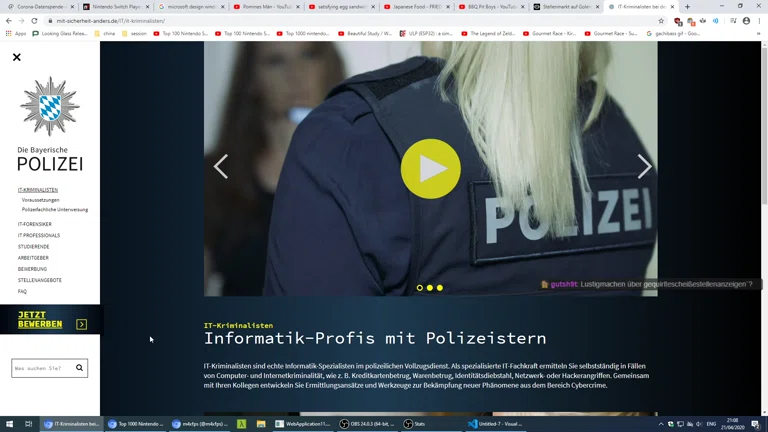The image size is (768, 432).
Task: Bookmark this page with the star icon
Action: click(x=661, y=20)
